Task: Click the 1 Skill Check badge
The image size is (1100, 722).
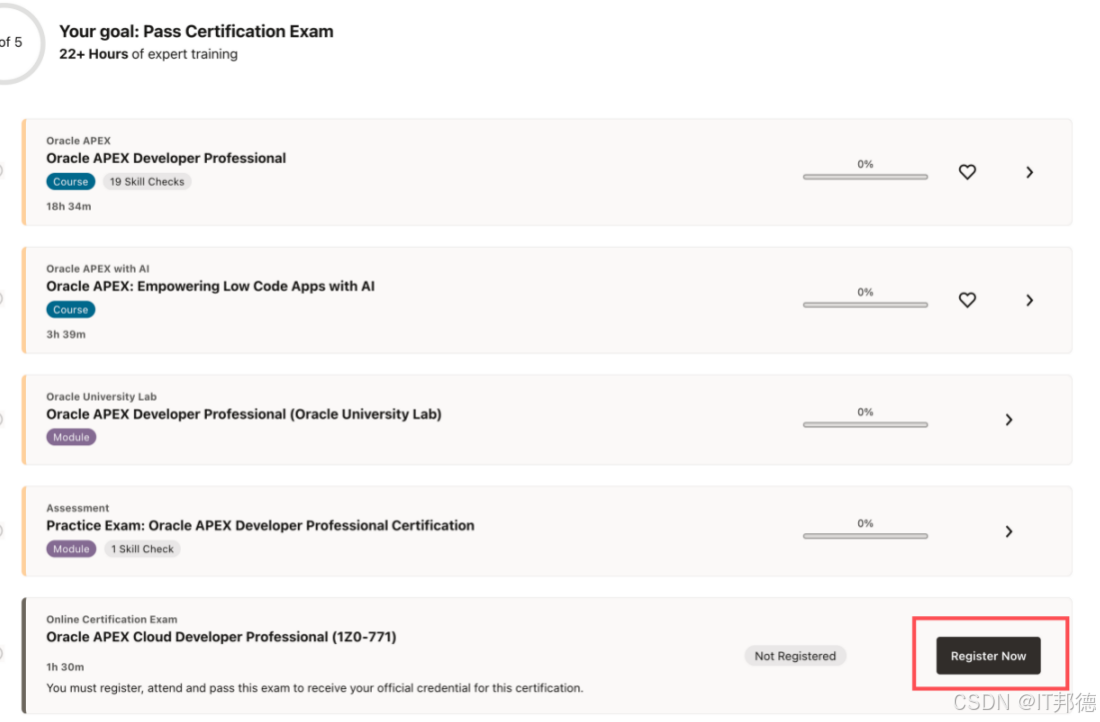Action: [x=142, y=549]
